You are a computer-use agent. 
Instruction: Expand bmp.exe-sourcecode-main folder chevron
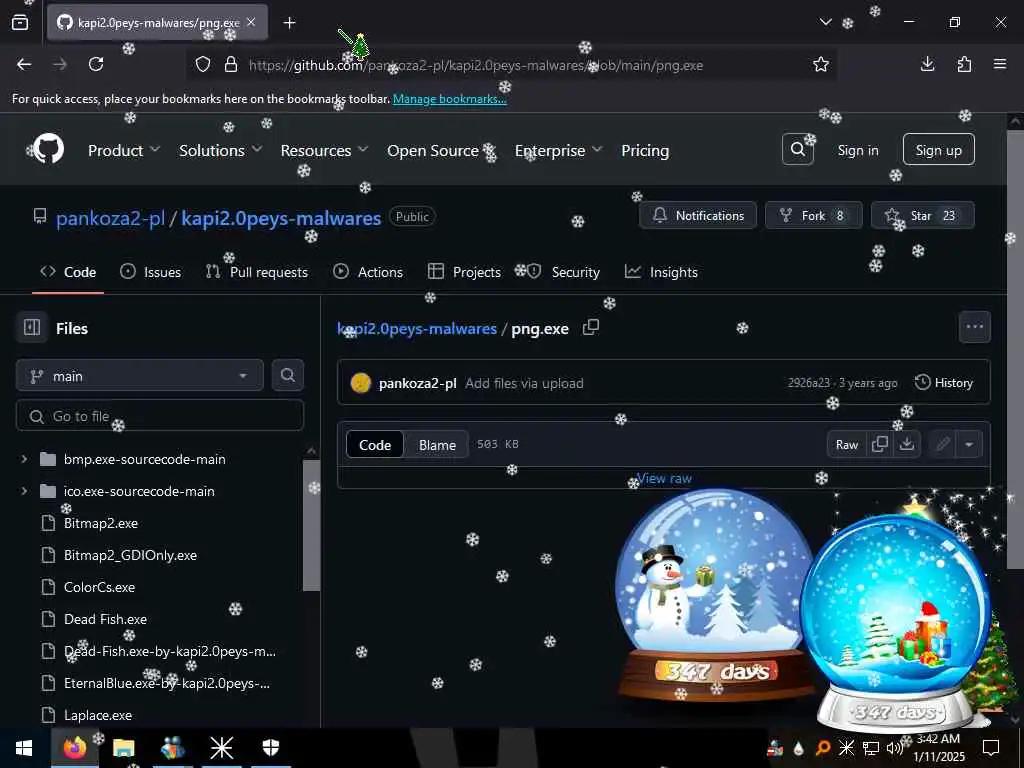(24, 459)
